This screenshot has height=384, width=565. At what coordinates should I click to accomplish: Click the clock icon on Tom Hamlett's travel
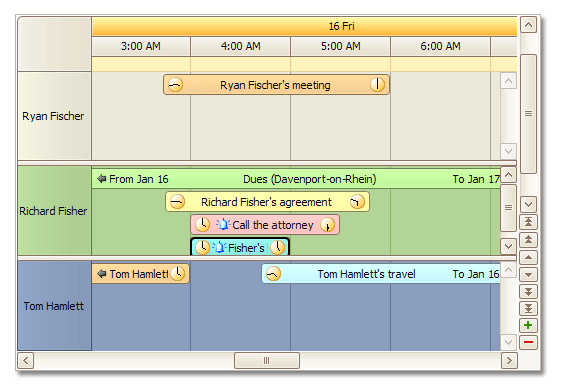click(x=273, y=274)
